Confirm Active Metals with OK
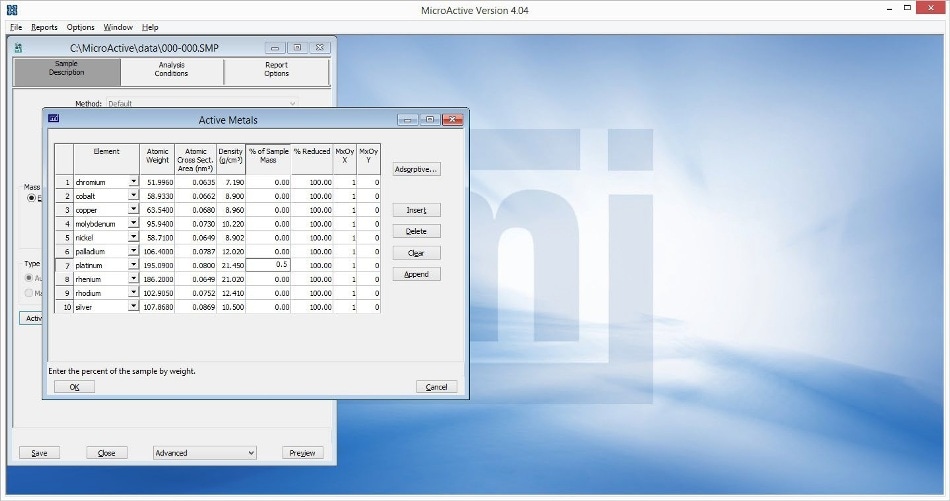This screenshot has width=950, height=501. coord(75,387)
